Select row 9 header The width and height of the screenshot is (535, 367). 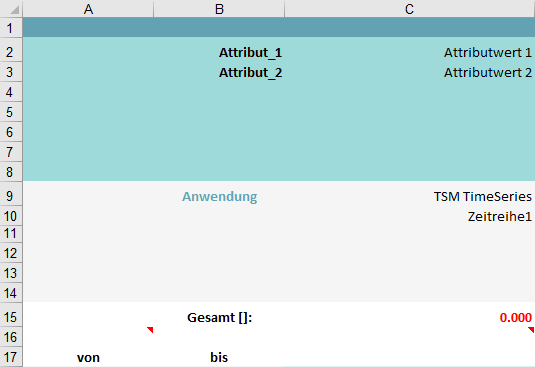pyautogui.click(x=11, y=196)
